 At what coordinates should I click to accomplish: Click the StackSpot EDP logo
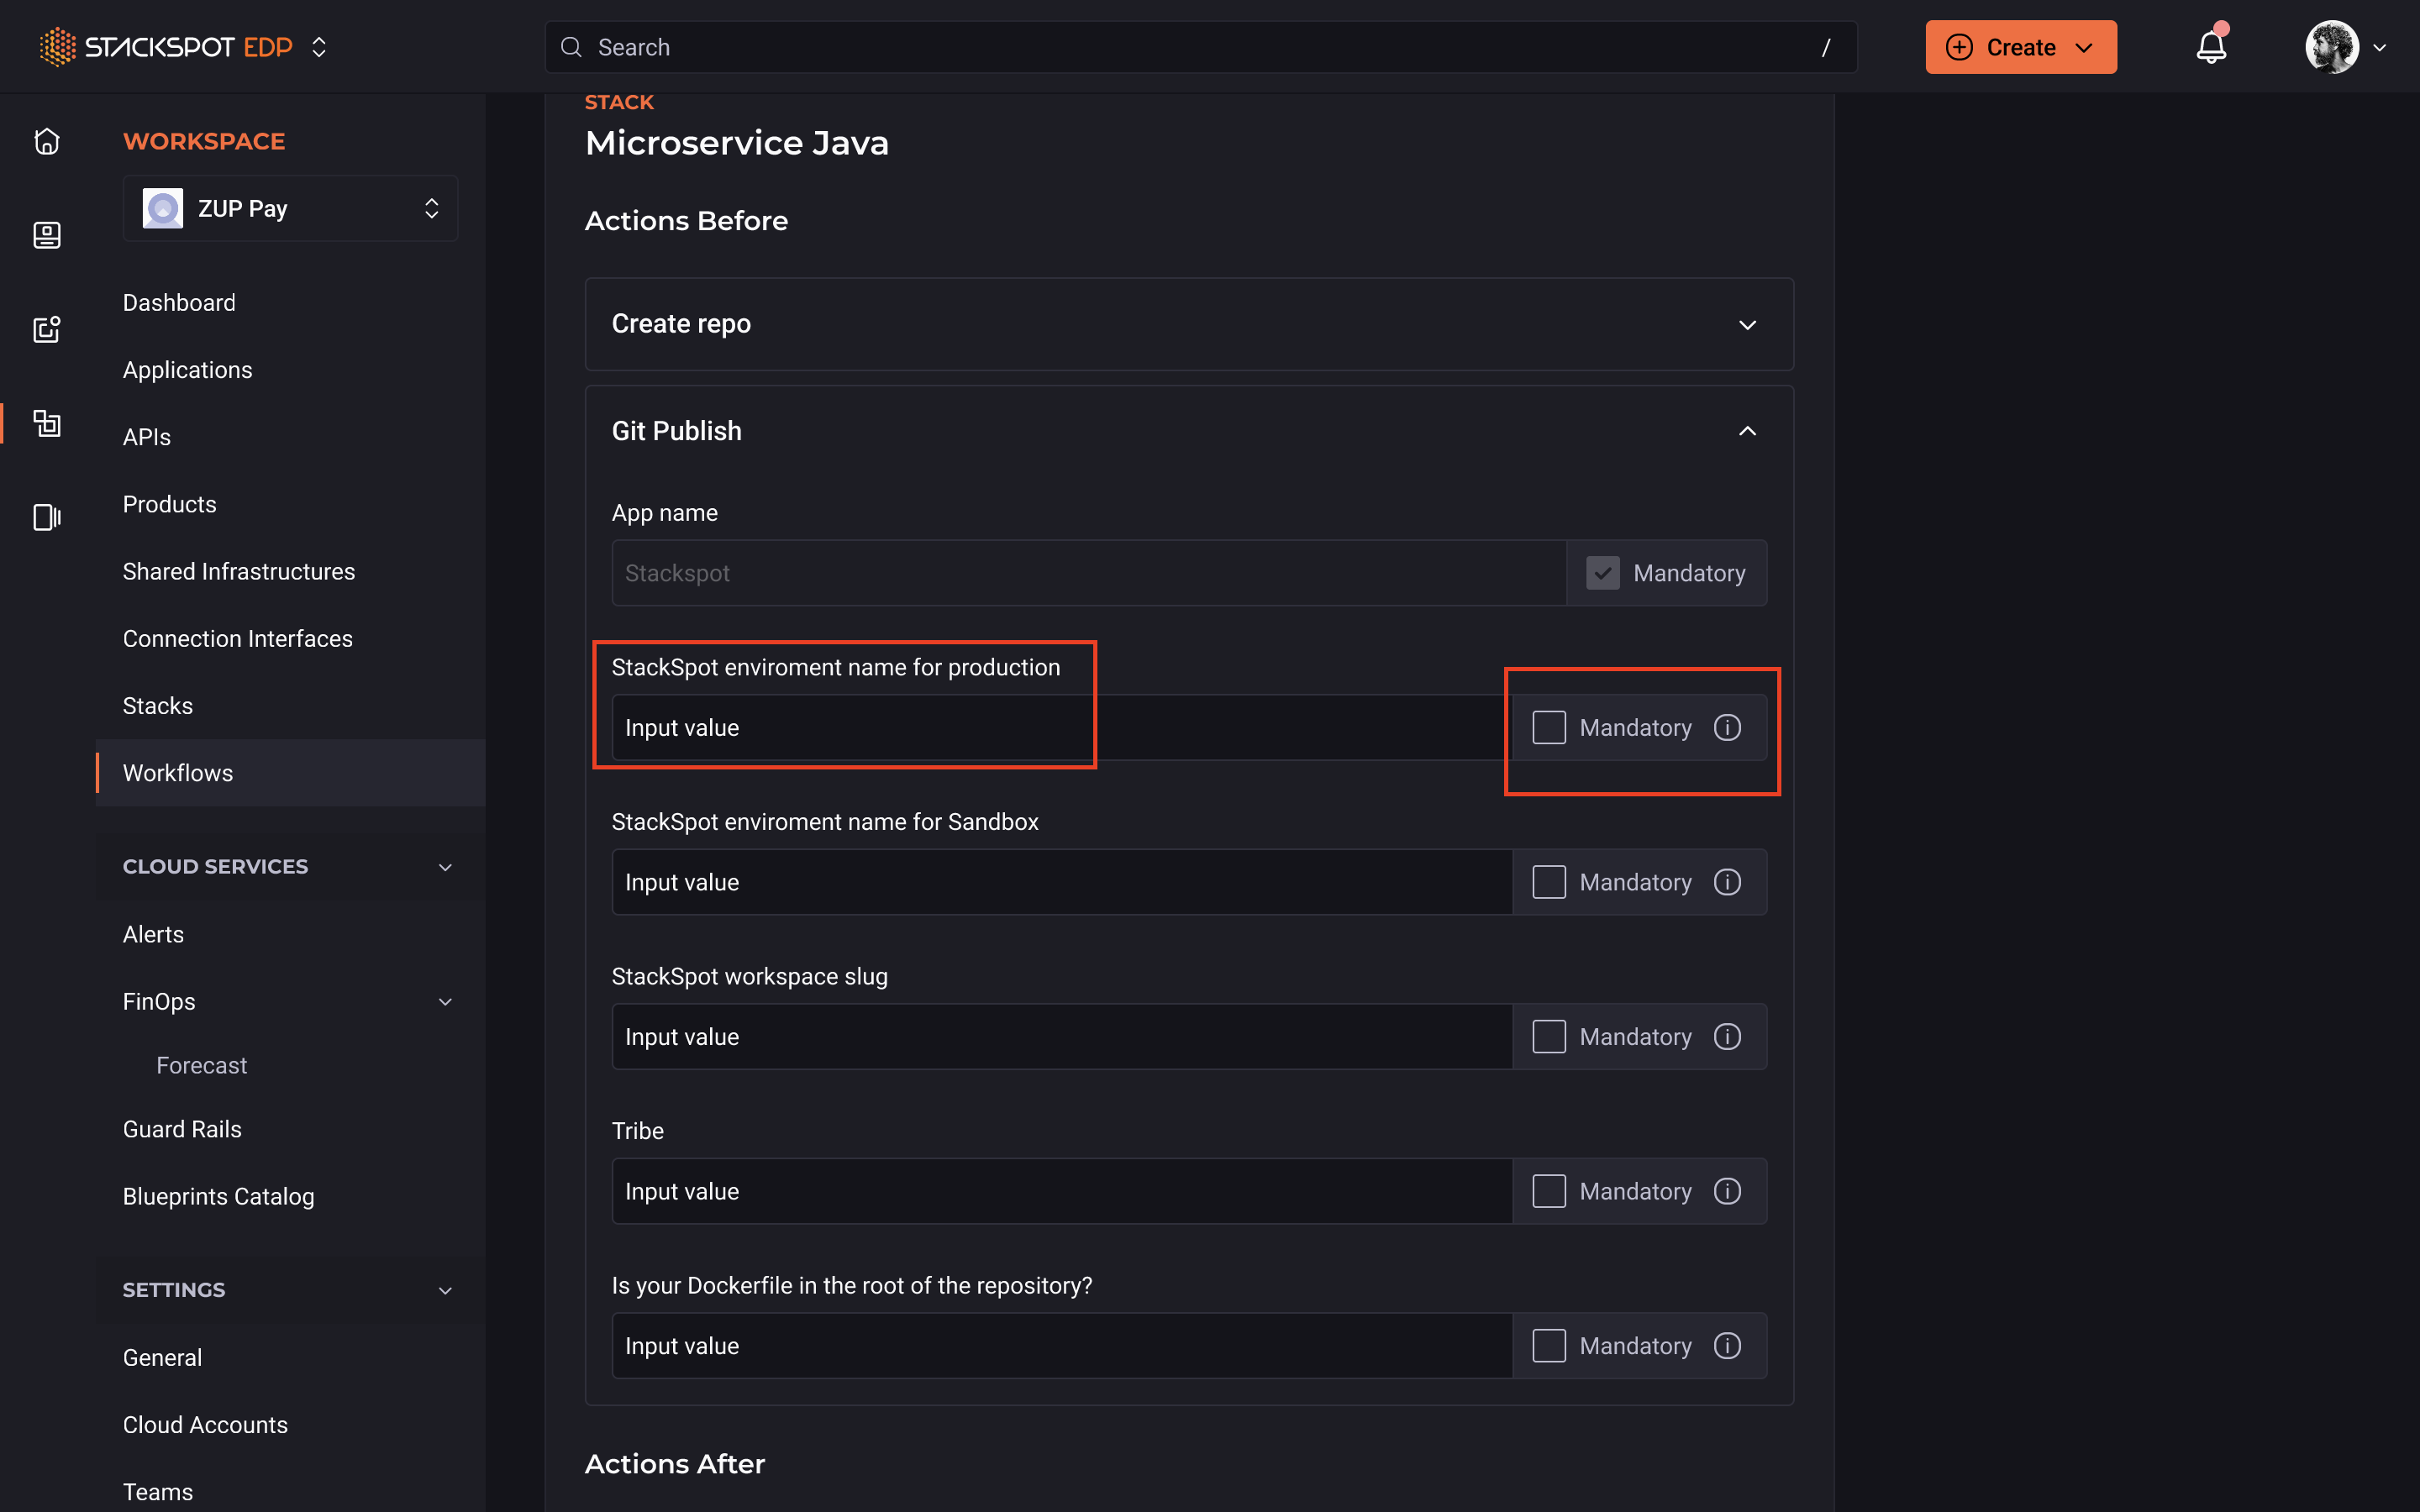point(166,47)
